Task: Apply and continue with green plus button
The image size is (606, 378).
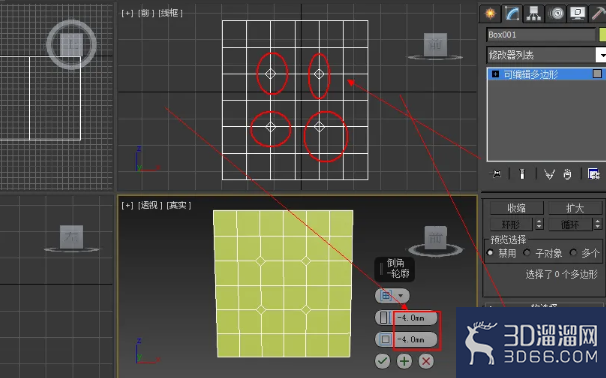Action: 404,361
